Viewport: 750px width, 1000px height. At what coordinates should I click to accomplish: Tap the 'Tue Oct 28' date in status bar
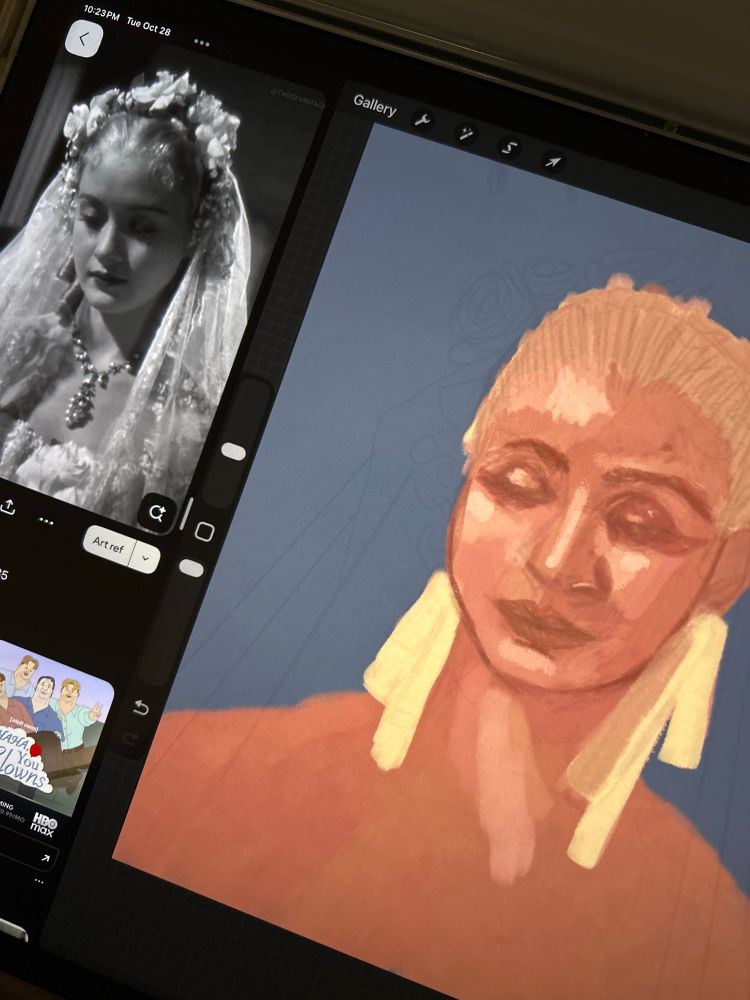(x=149, y=26)
